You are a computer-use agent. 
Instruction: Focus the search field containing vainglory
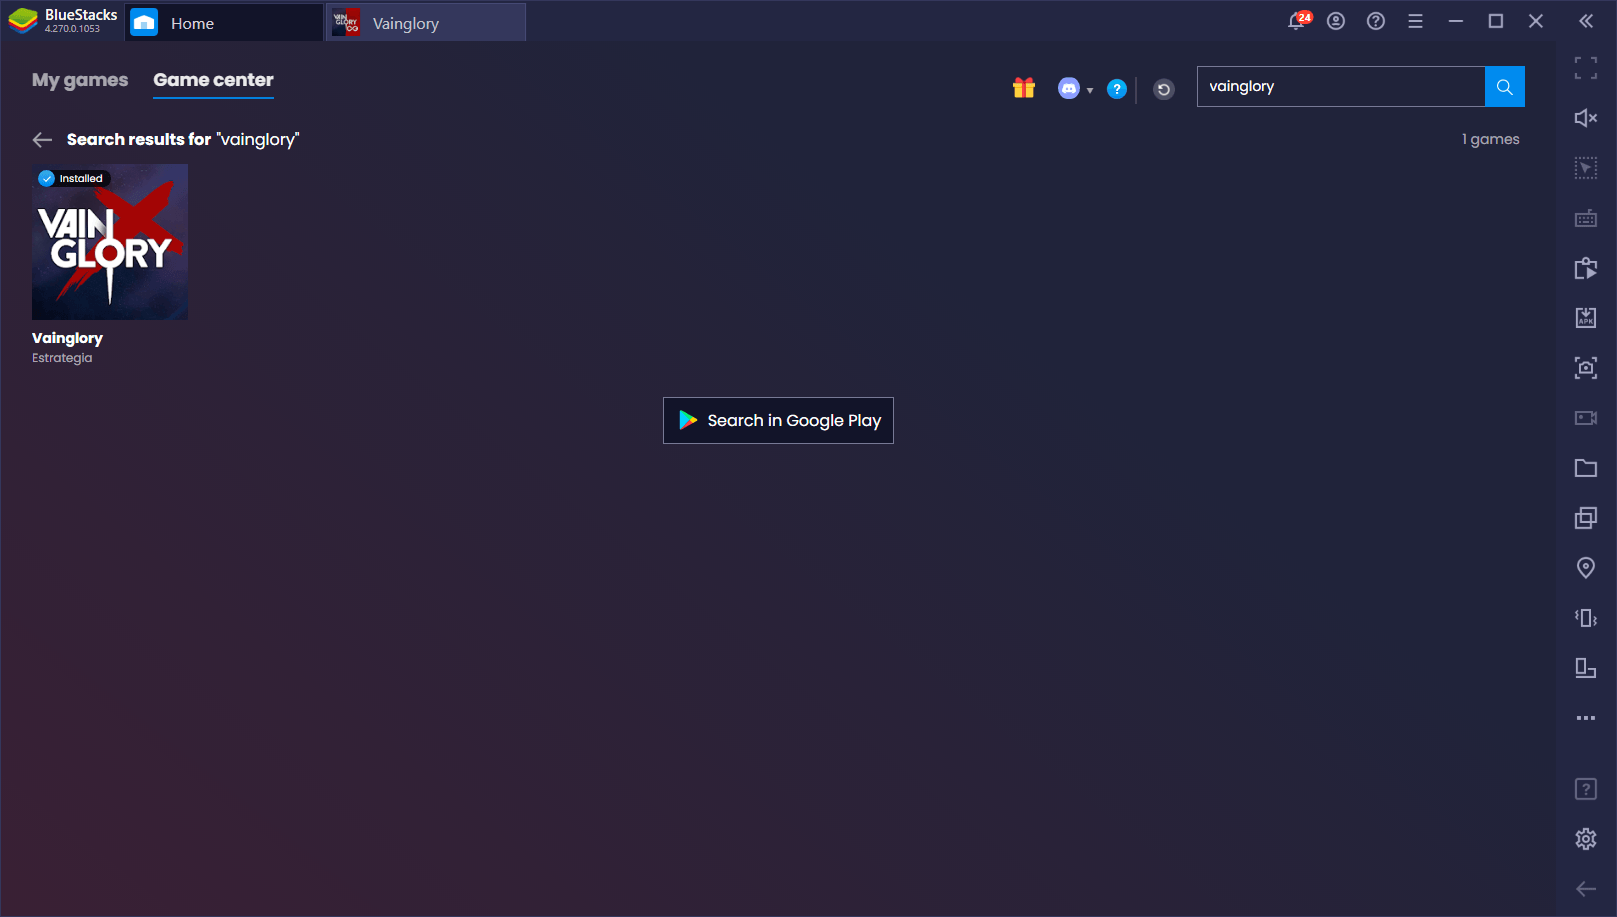pos(1341,87)
